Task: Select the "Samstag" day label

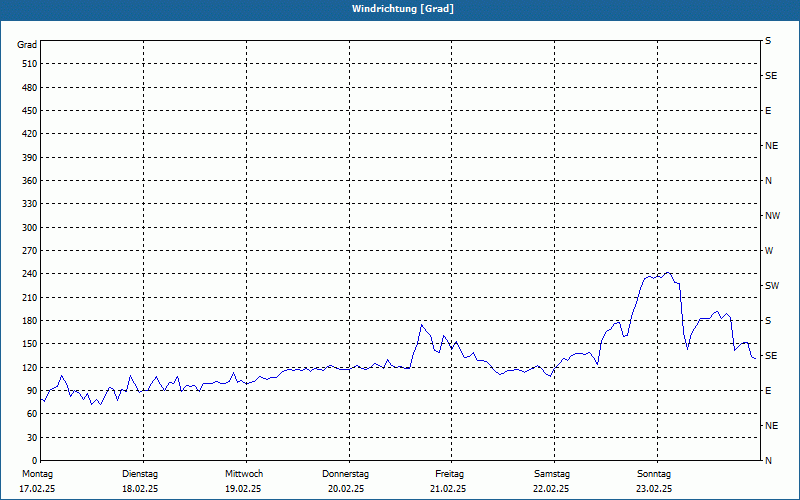Action: [x=552, y=474]
